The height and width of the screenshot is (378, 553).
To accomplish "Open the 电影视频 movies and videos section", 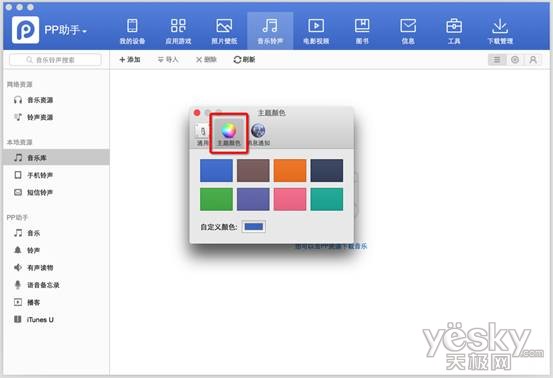I will [x=316, y=31].
